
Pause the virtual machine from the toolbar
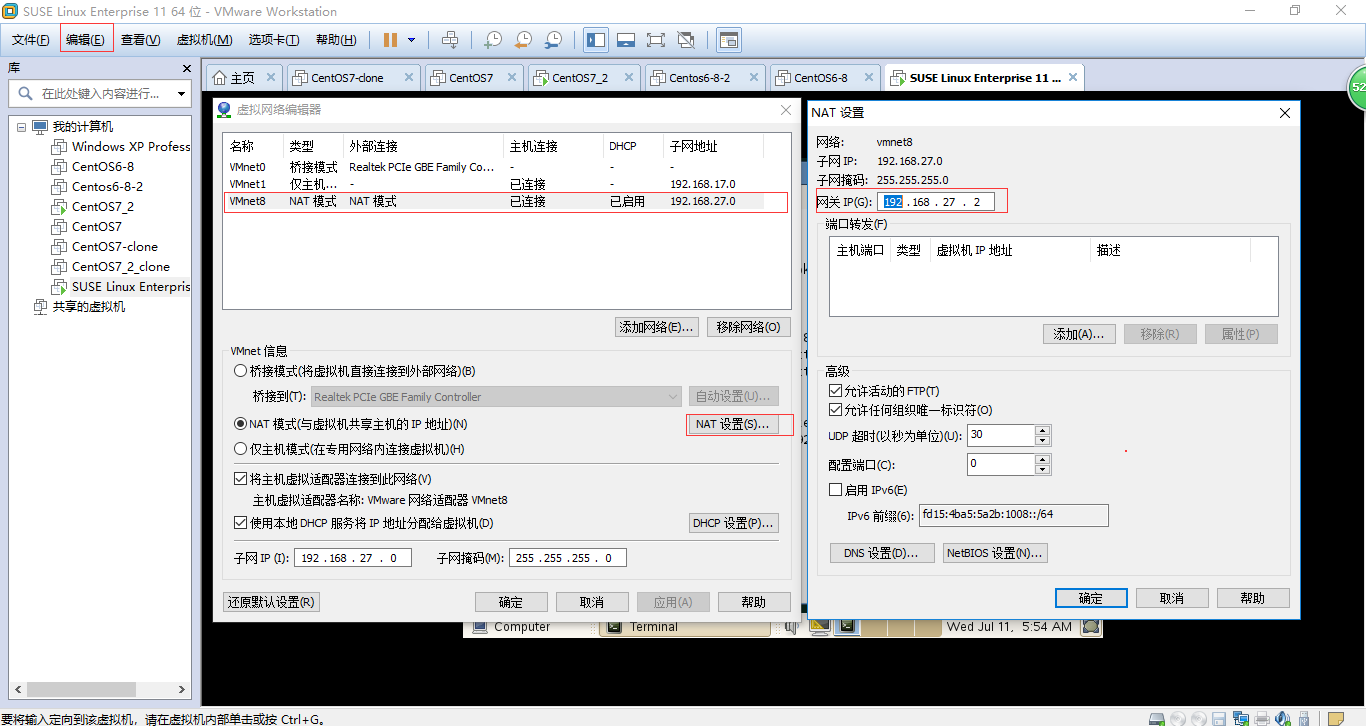[390, 40]
